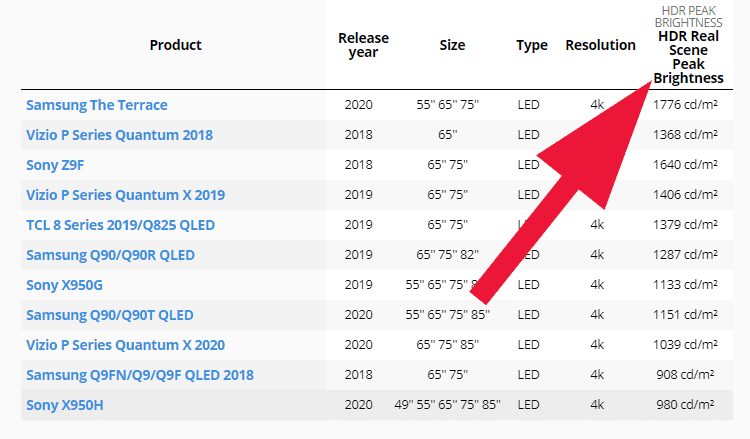Click LED type in Sony X950H row
Viewport: 750px width, 439px height.
coord(529,405)
